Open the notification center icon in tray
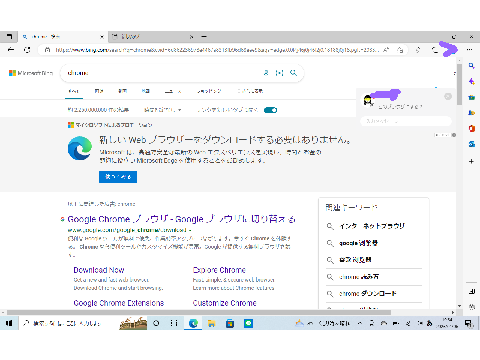 (468, 323)
